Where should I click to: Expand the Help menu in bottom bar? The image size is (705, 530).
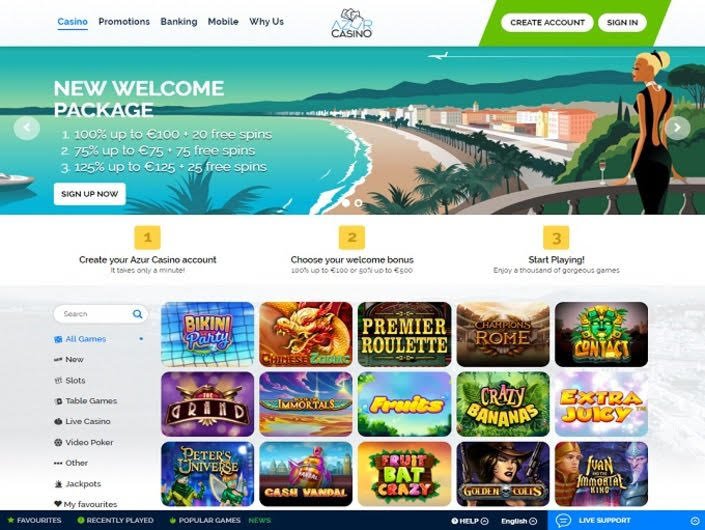pyautogui.click(x=469, y=521)
